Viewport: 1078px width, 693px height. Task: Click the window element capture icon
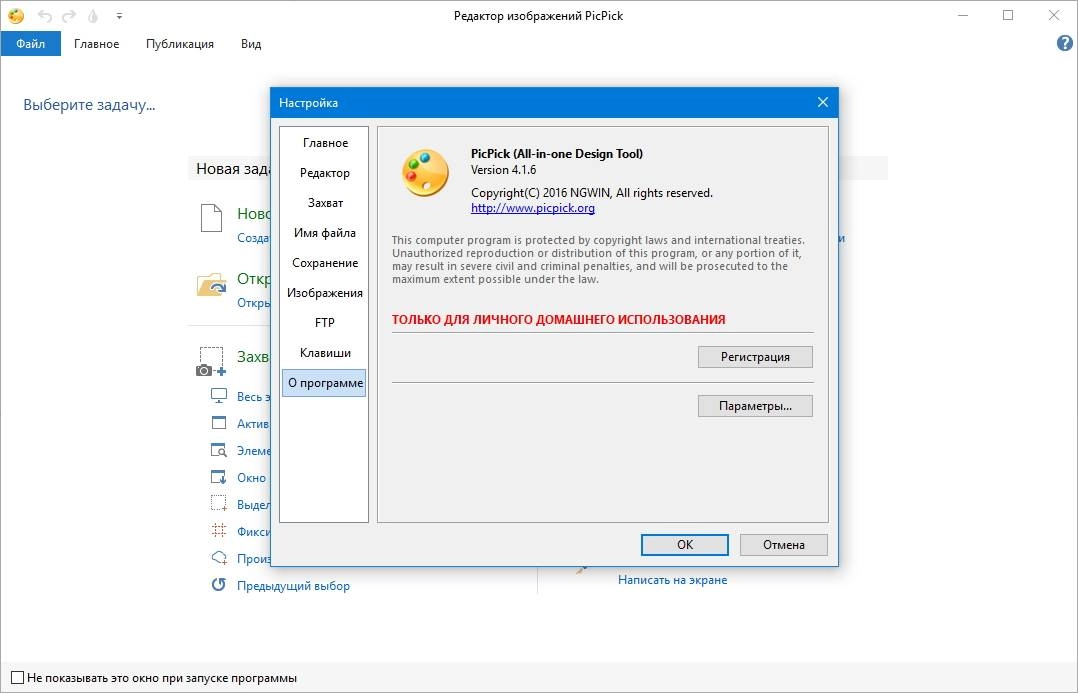click(219, 450)
